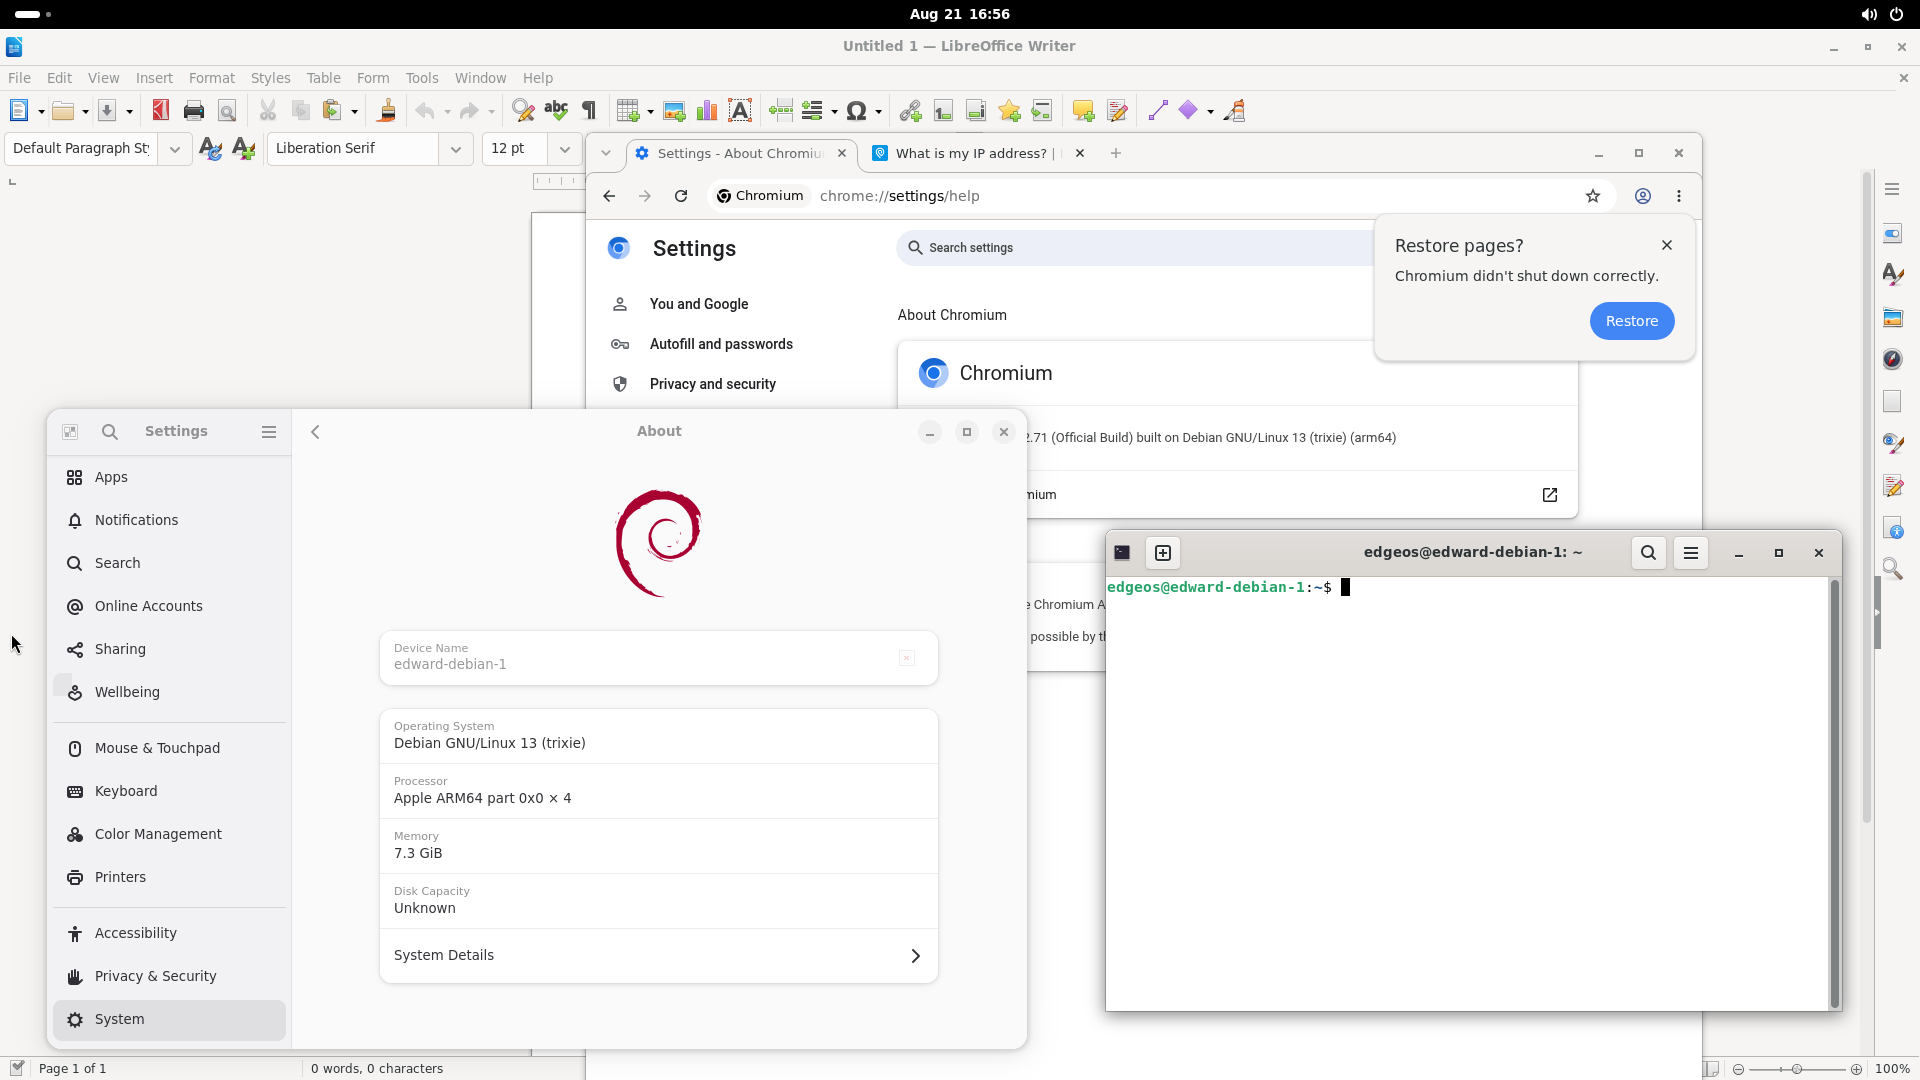
Task: Click Clone Formatting paintbrush icon
Action: (x=386, y=111)
